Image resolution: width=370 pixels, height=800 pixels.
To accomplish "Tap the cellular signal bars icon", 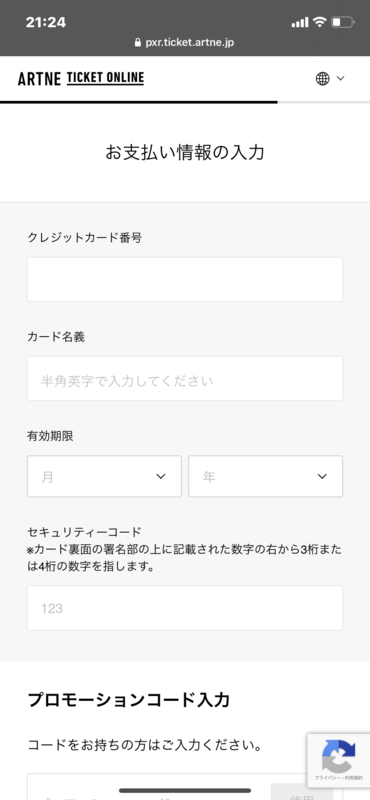I will point(300,22).
